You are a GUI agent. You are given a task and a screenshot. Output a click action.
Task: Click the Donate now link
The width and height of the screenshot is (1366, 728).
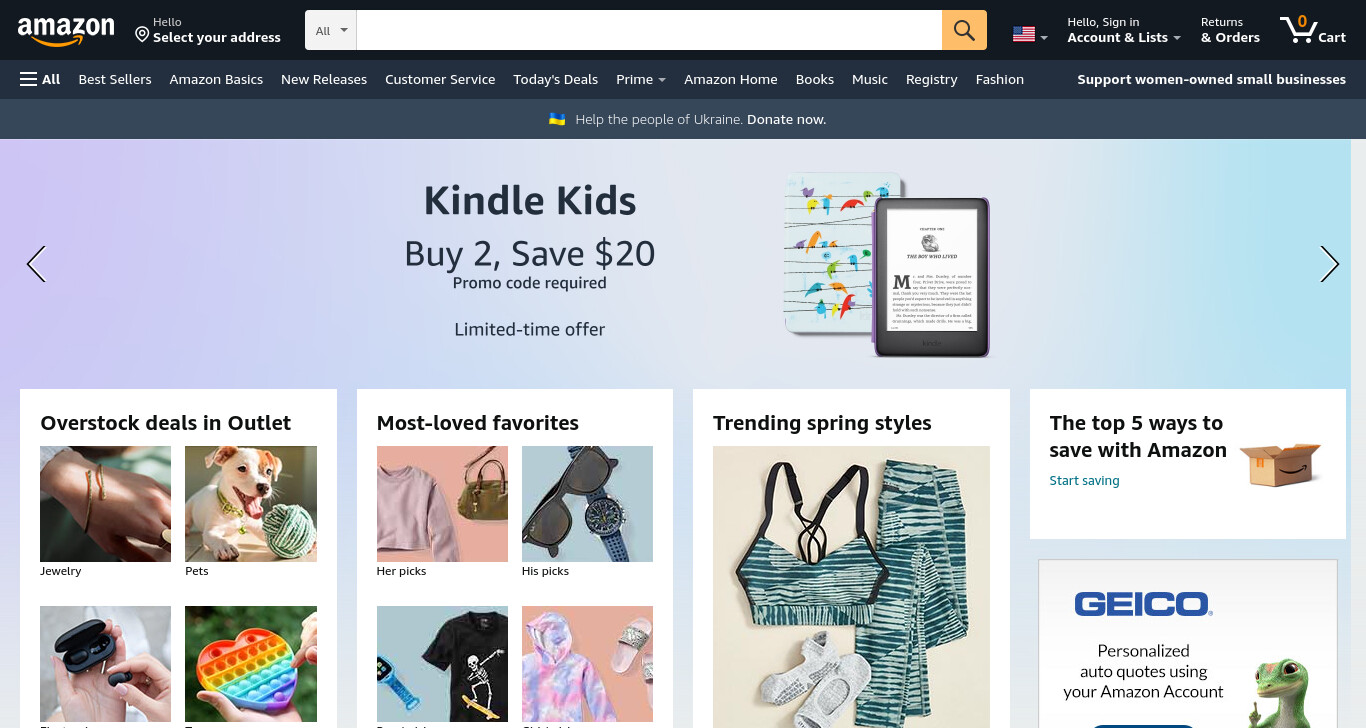(786, 119)
